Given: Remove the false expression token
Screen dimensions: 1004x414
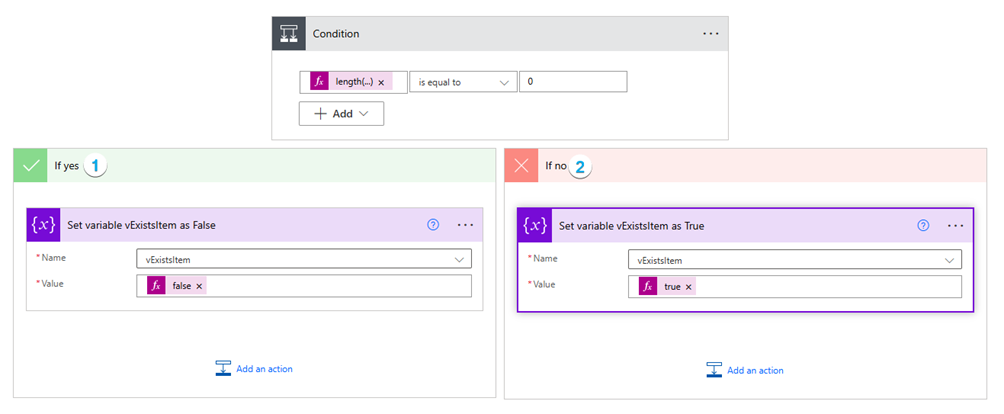Looking at the screenshot, I should (x=199, y=286).
